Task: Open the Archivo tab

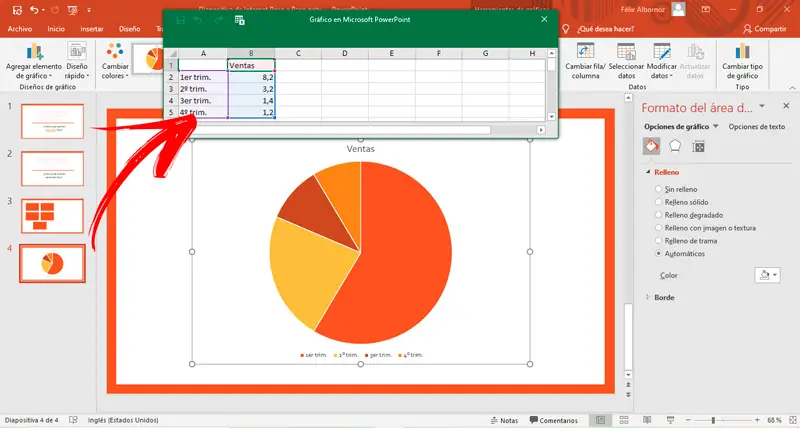Action: point(20,29)
